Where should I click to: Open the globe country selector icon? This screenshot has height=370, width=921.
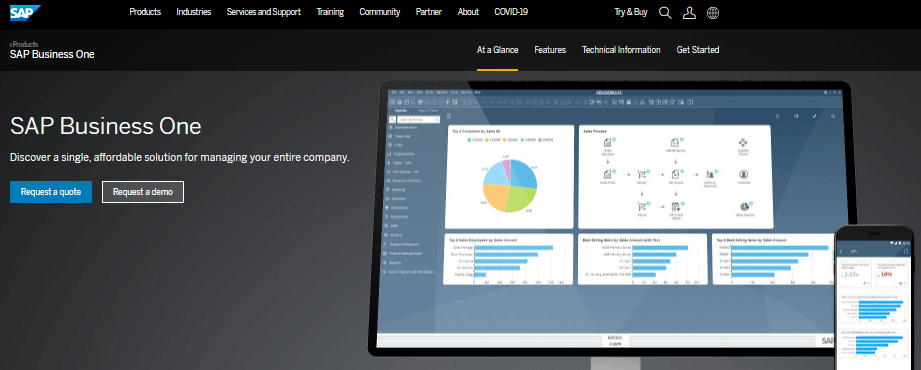tap(713, 13)
